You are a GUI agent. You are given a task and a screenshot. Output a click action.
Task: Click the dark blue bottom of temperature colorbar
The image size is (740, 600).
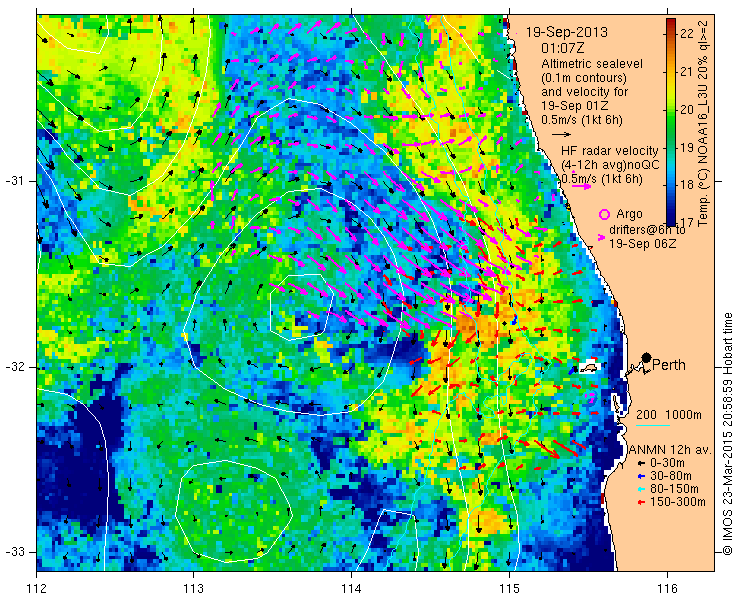pos(671,220)
